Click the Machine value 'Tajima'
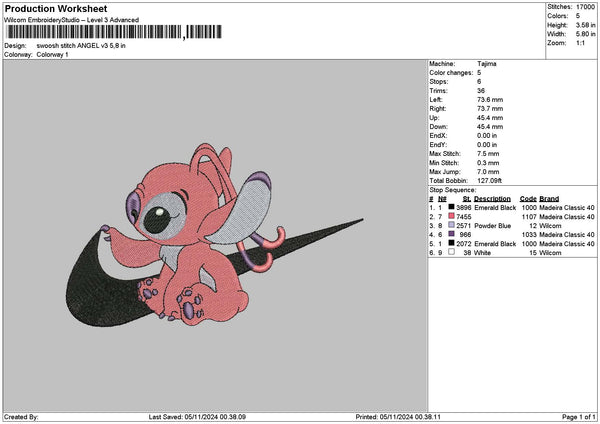This screenshot has width=600, height=424. pyautogui.click(x=487, y=64)
